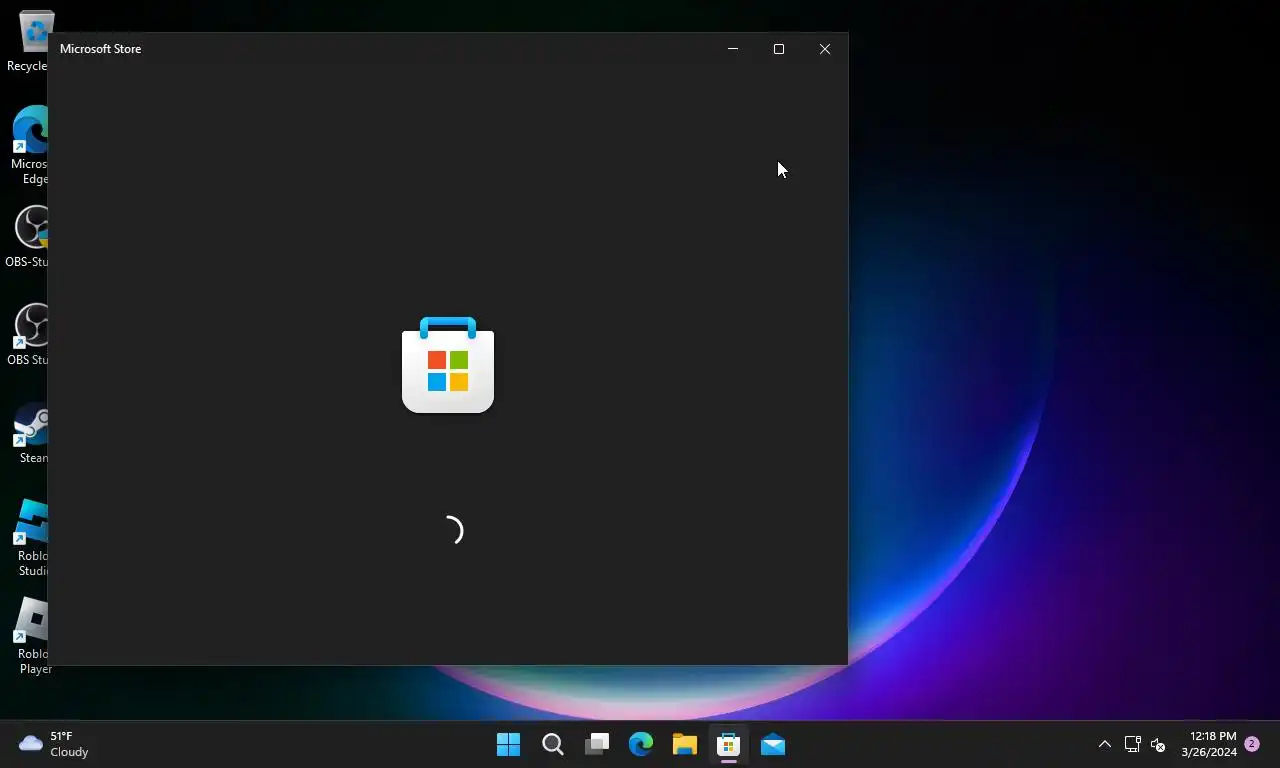The height and width of the screenshot is (768, 1280).
Task: Open File Explorer from the taskbar
Action: pos(684,744)
